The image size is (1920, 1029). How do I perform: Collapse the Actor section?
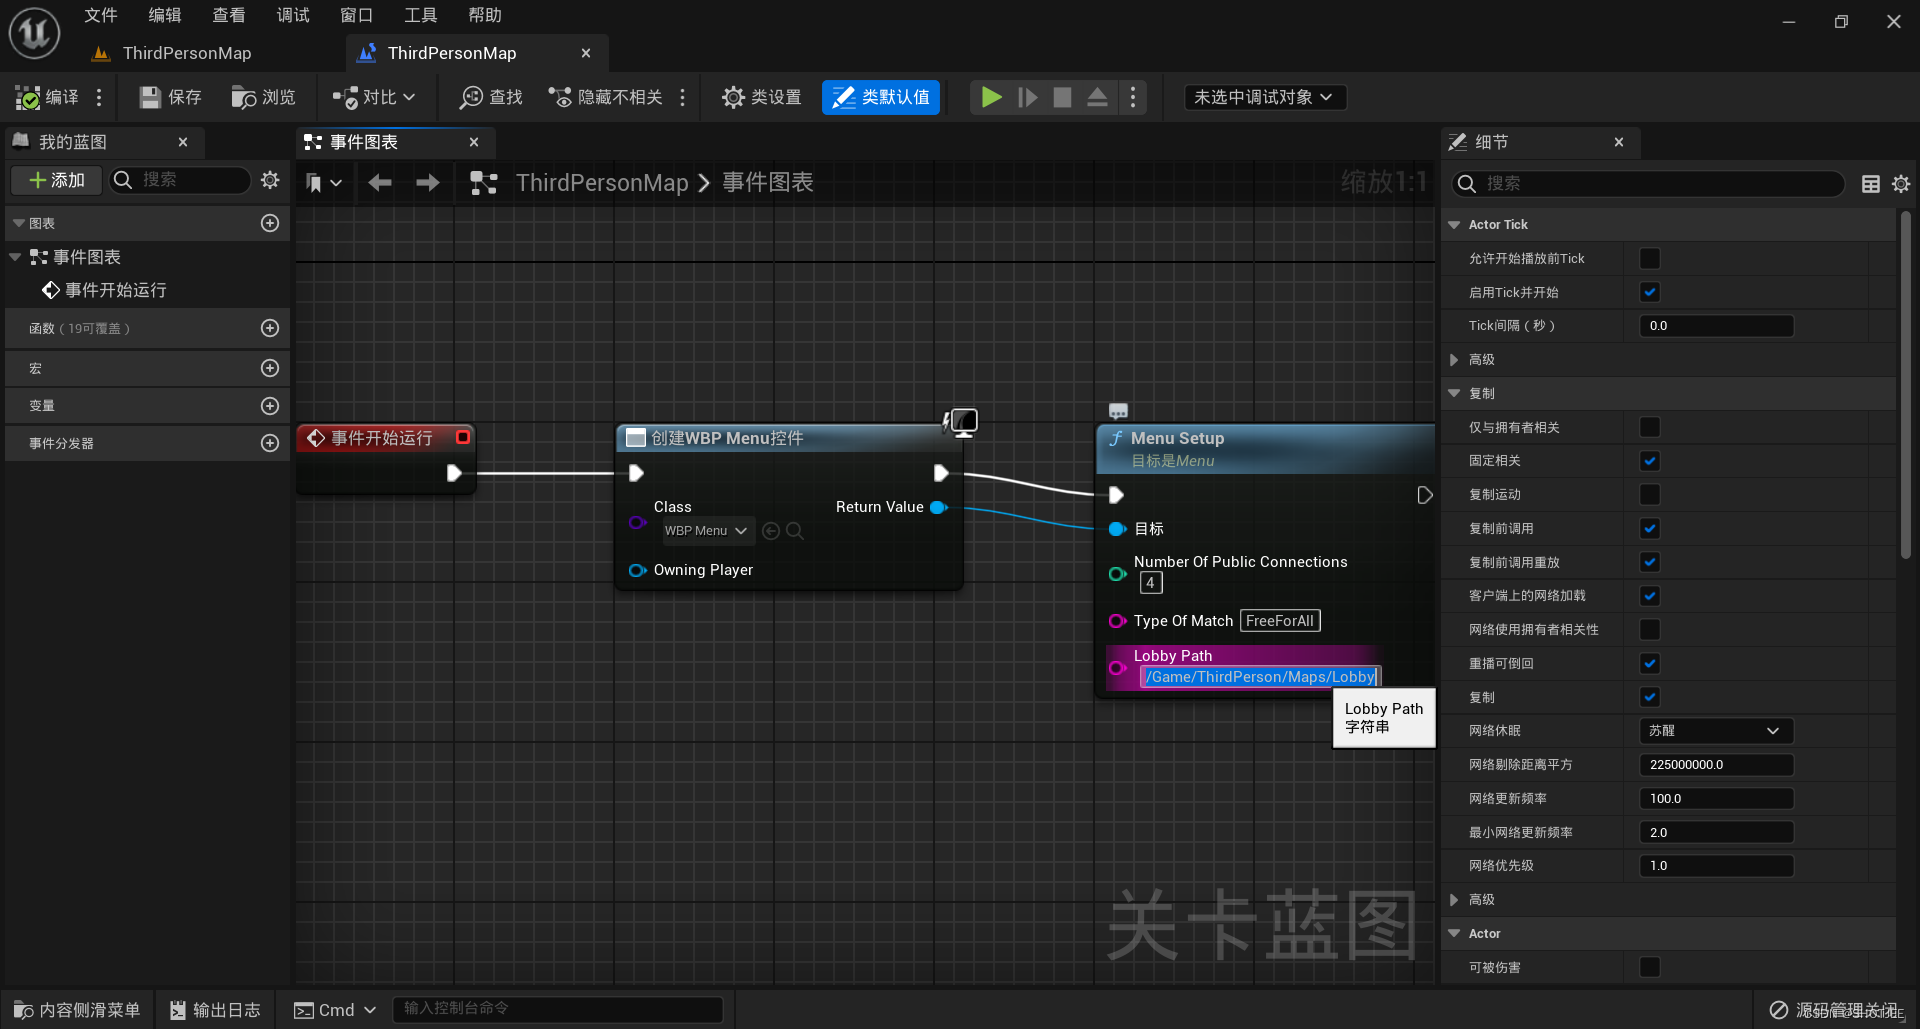(1455, 934)
